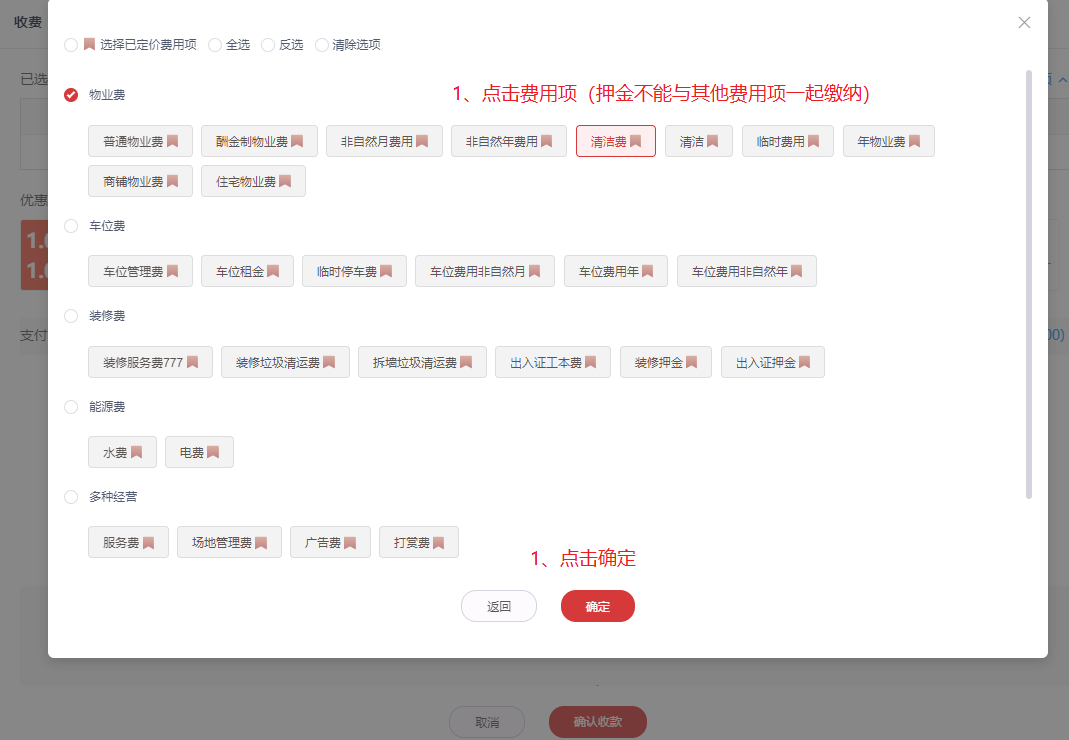This screenshot has height=740, width=1069.
Task: Choose the 酬金制物业费 fee item
Action: pos(259,141)
